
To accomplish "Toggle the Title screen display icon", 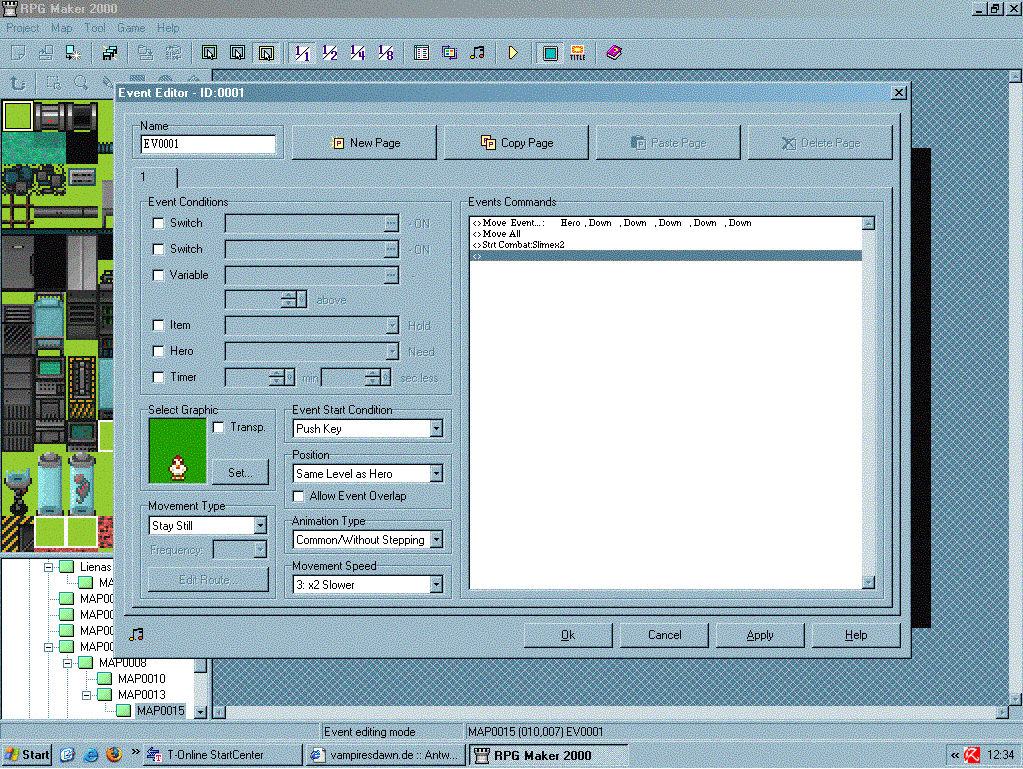I will tap(577, 53).
